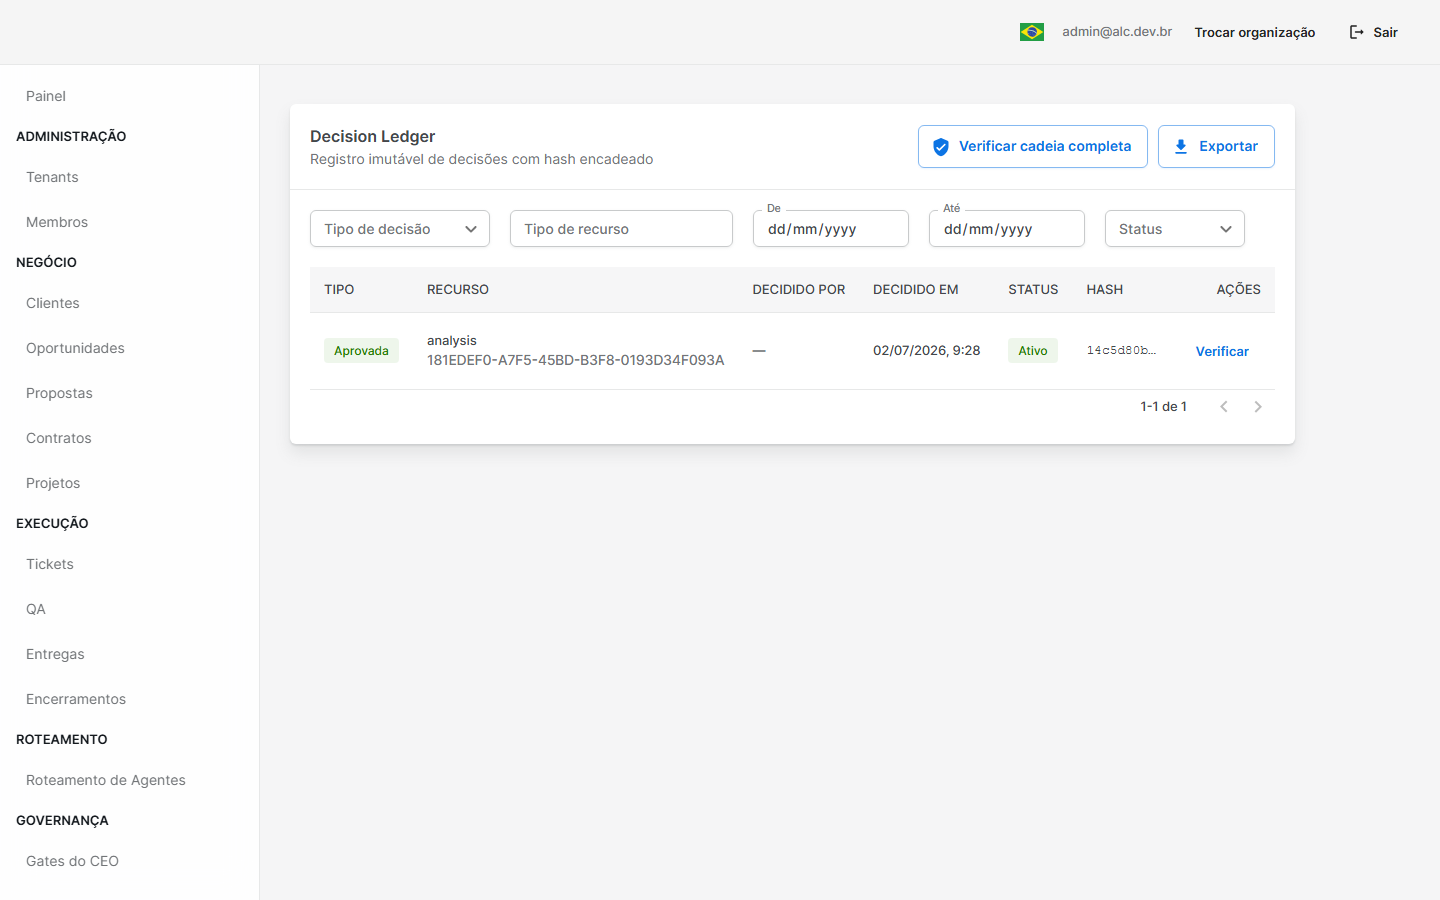Open Propostas in the sidebar
Viewport: 1440px width, 900px height.
pyautogui.click(x=59, y=393)
